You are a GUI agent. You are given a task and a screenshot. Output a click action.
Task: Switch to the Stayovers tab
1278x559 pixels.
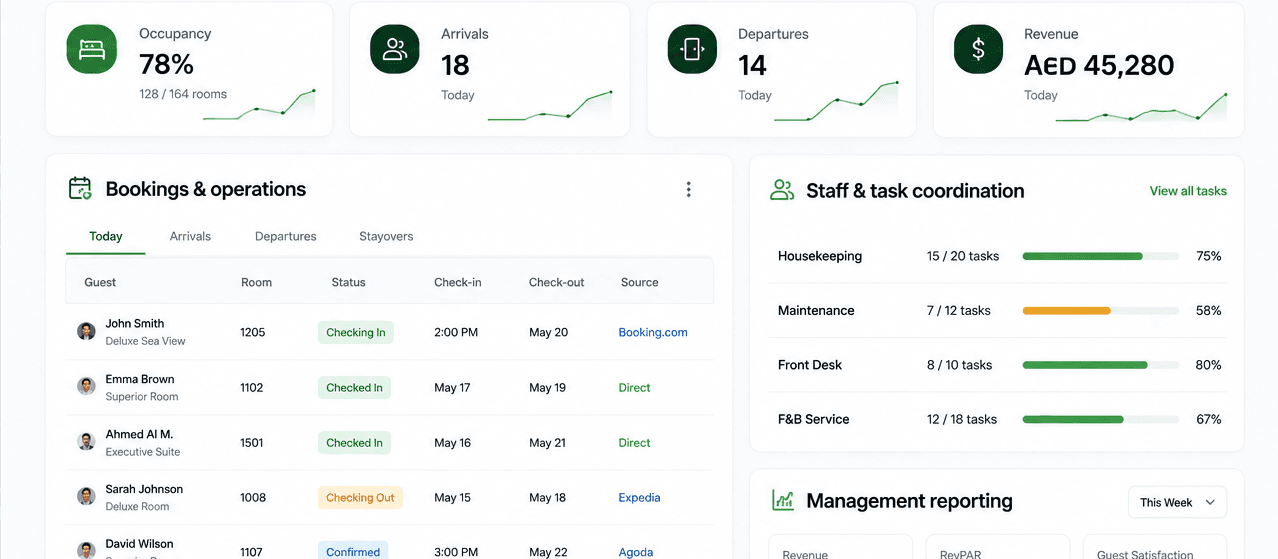tap(386, 237)
